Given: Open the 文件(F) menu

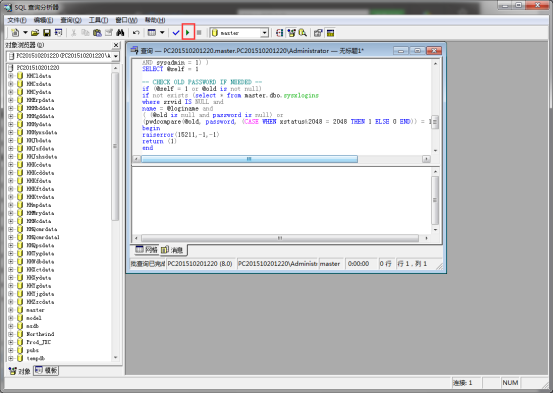Looking at the screenshot, I should tap(17, 20).
